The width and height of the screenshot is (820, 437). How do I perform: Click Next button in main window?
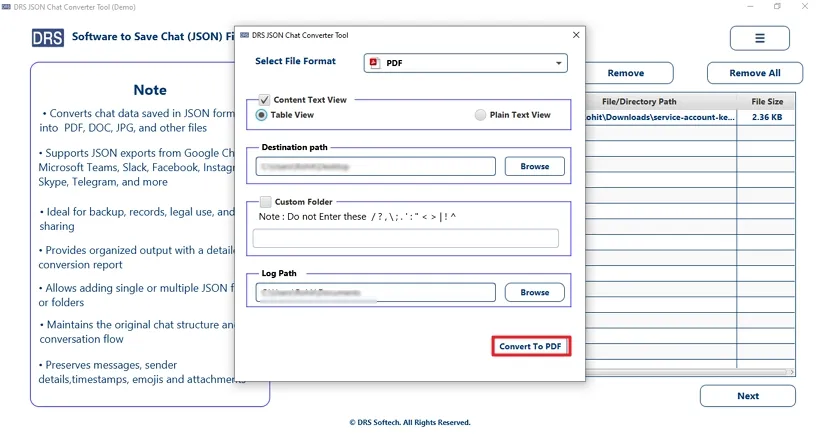[x=748, y=396]
